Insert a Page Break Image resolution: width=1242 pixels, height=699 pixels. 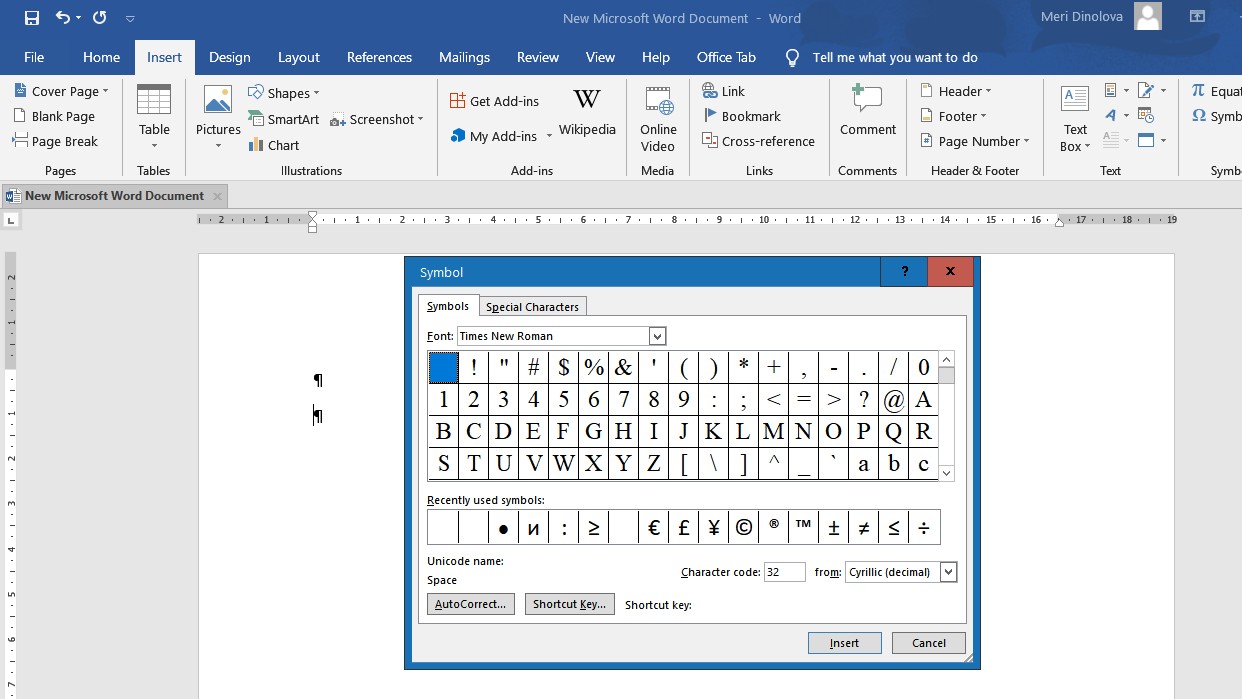pyautogui.click(x=54, y=141)
